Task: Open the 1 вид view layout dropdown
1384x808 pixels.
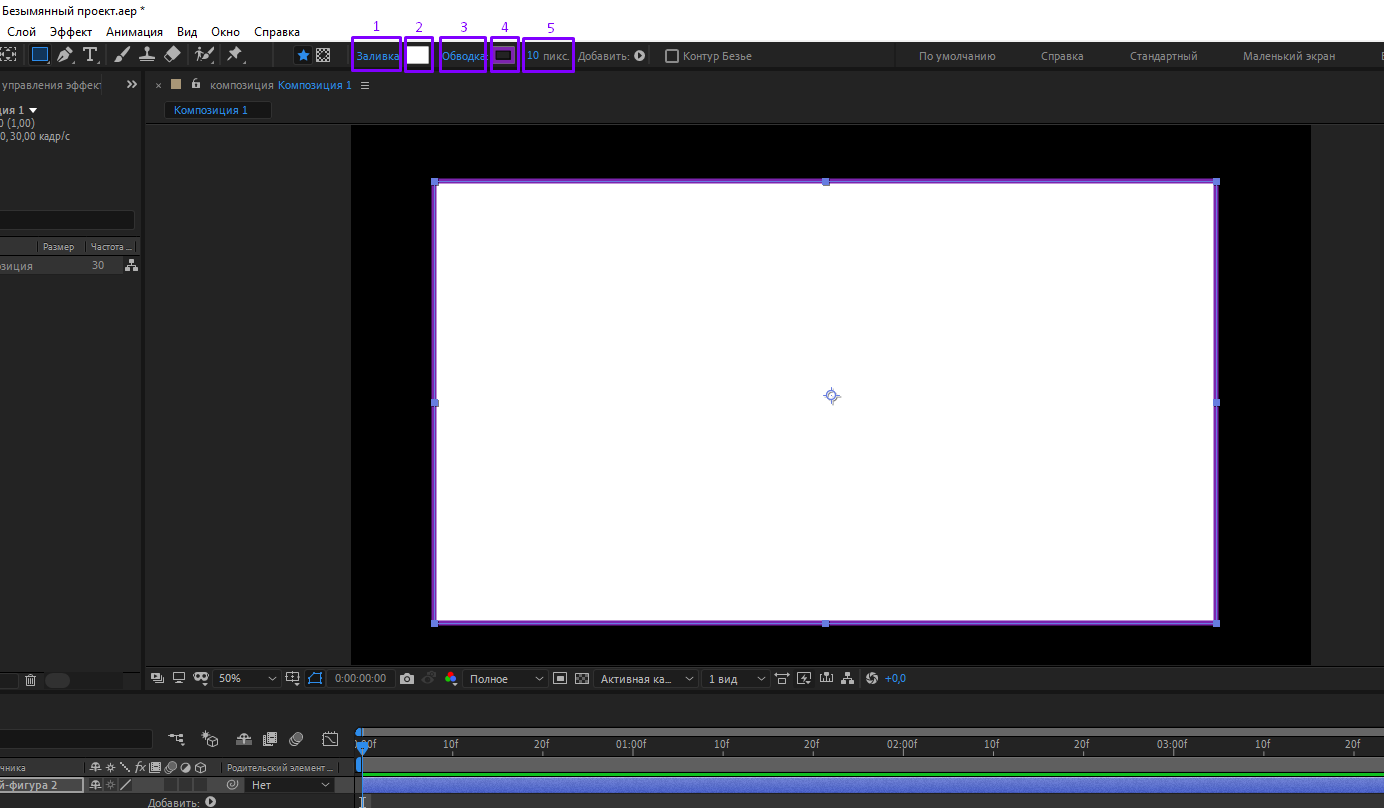Action: (736, 678)
